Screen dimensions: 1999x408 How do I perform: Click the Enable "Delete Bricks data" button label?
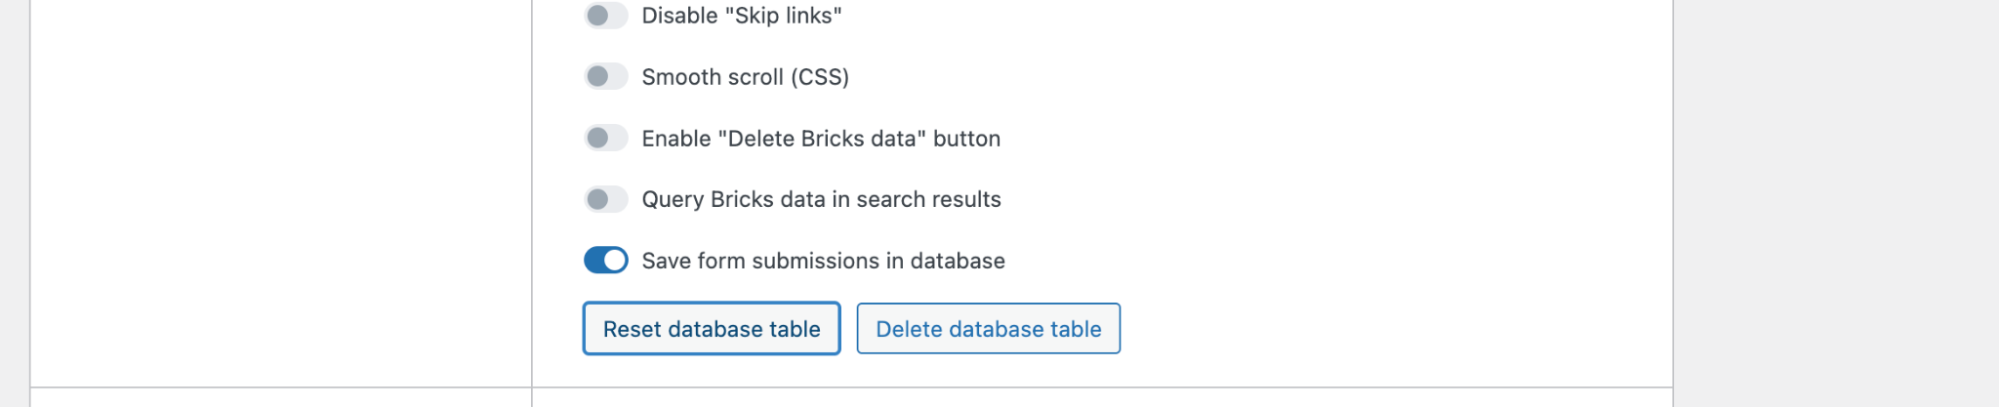(820, 138)
